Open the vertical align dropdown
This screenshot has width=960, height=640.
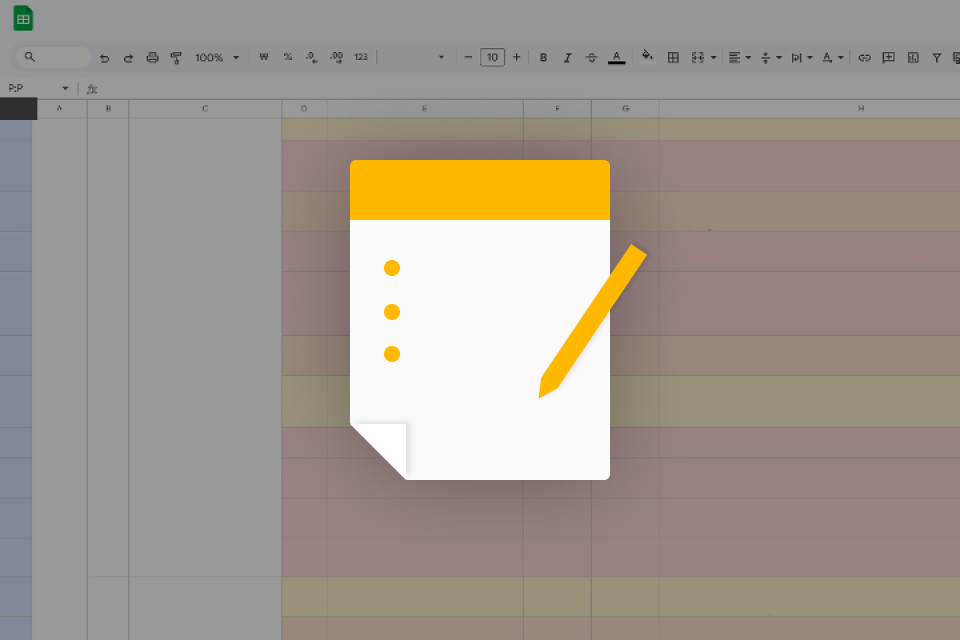tap(771, 58)
